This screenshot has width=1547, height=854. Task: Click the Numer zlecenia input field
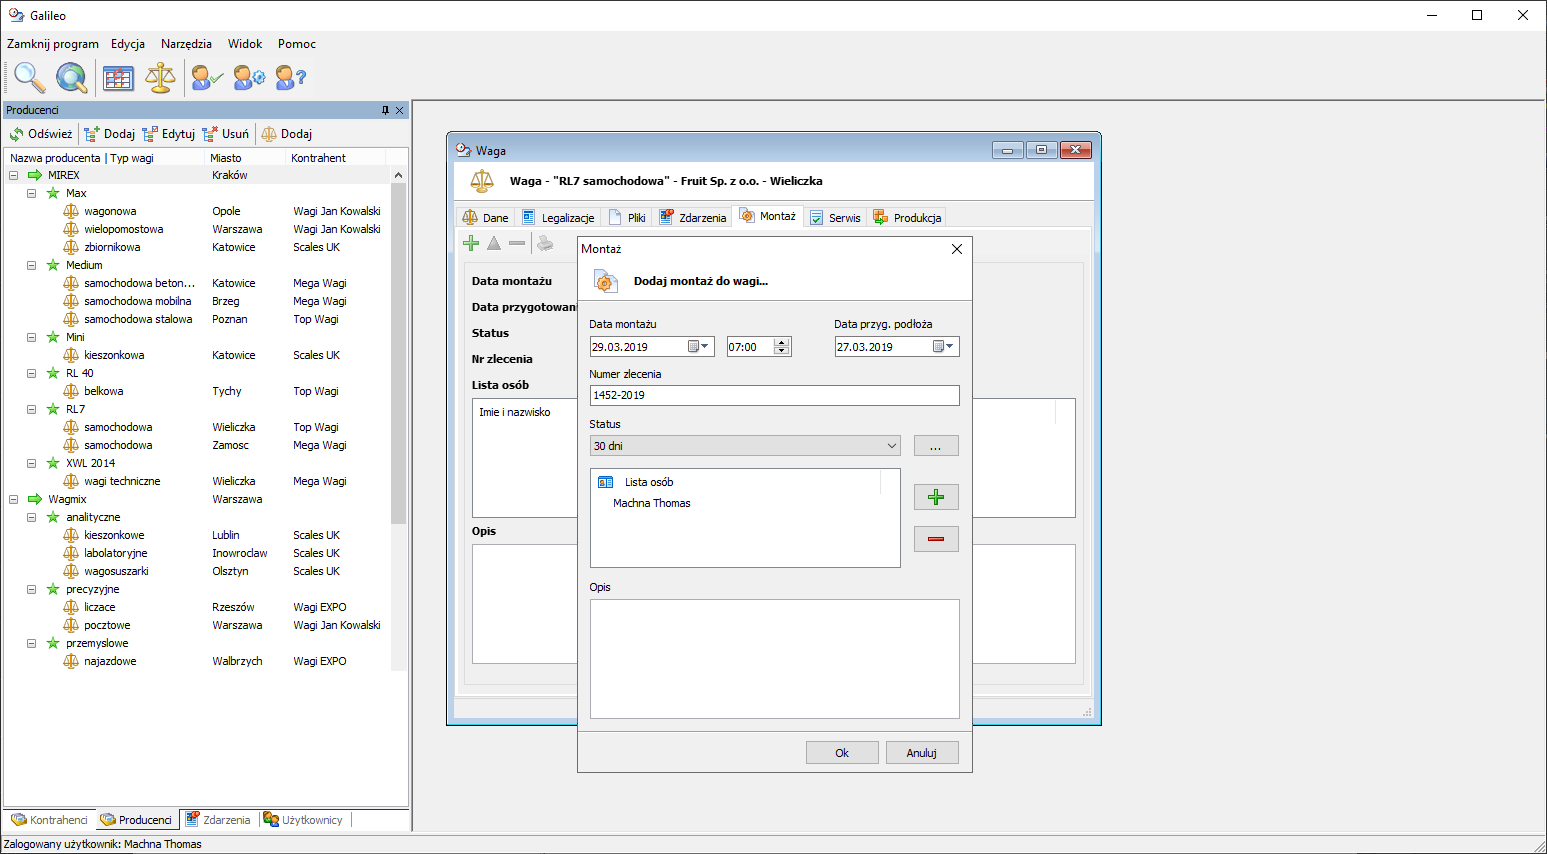pyautogui.click(x=774, y=395)
